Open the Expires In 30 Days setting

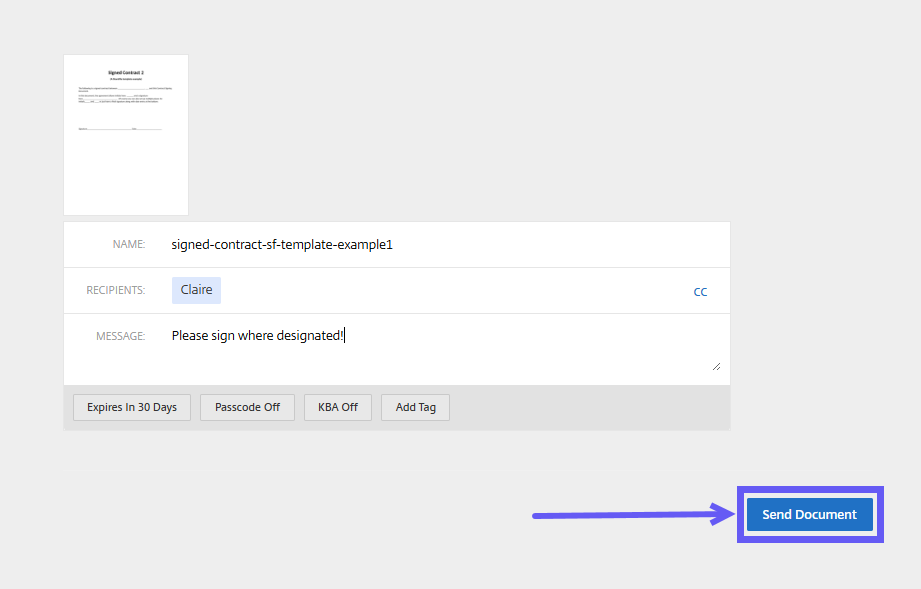tap(132, 408)
